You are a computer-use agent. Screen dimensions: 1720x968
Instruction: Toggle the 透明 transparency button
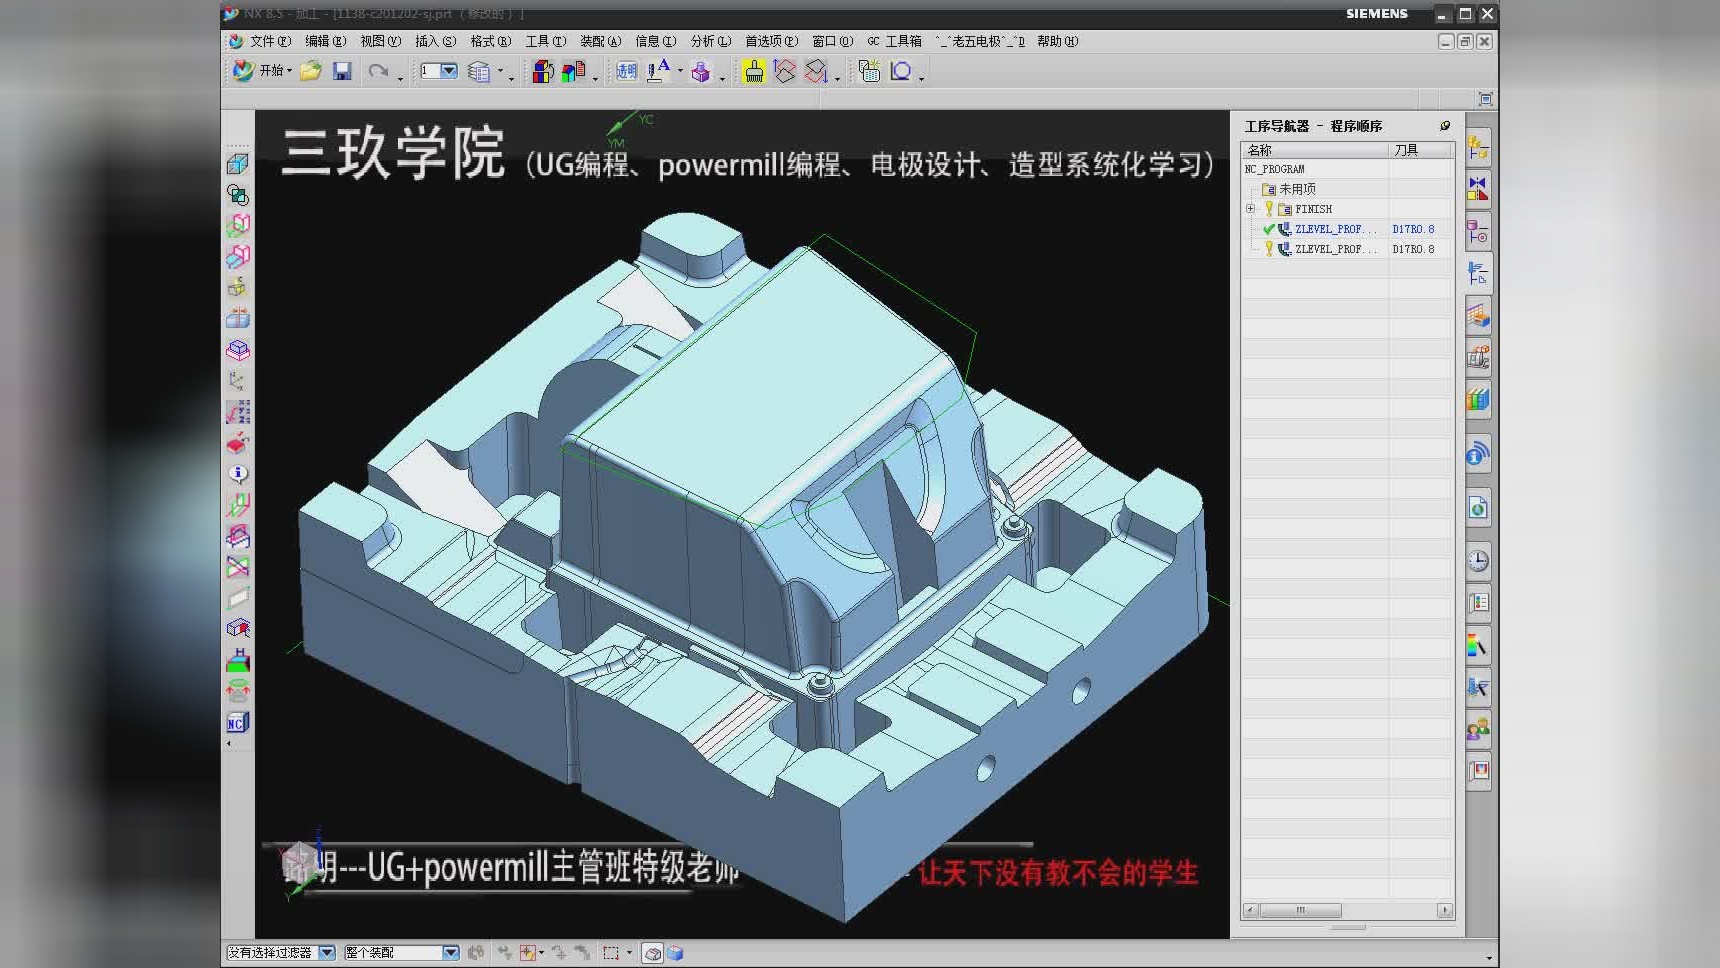coord(626,71)
